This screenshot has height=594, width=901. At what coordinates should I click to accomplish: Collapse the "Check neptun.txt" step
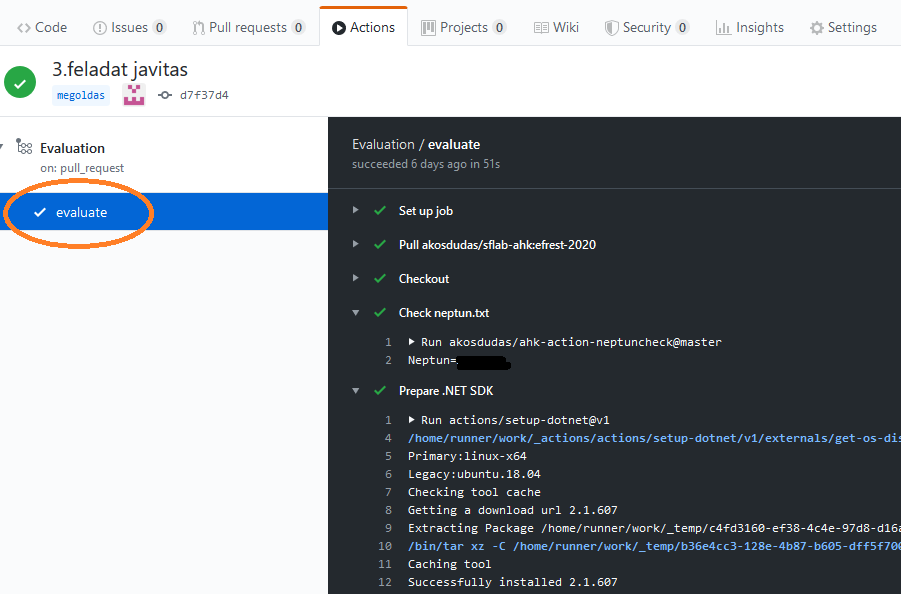(x=356, y=312)
